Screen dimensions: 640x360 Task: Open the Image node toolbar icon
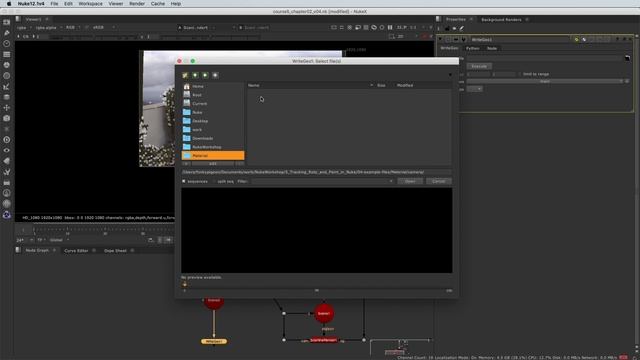pos(7,22)
